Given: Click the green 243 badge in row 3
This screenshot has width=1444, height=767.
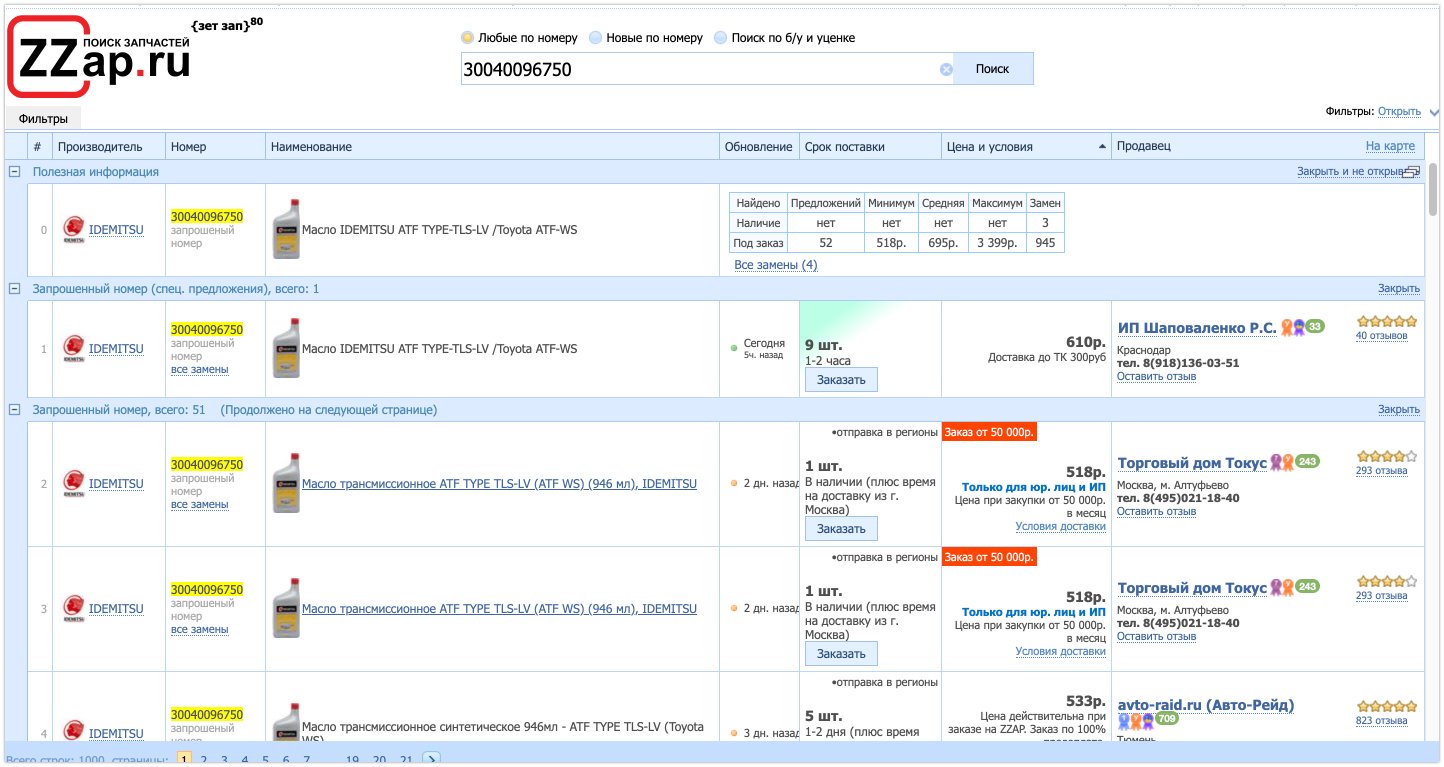Looking at the screenshot, I should 1307,587.
